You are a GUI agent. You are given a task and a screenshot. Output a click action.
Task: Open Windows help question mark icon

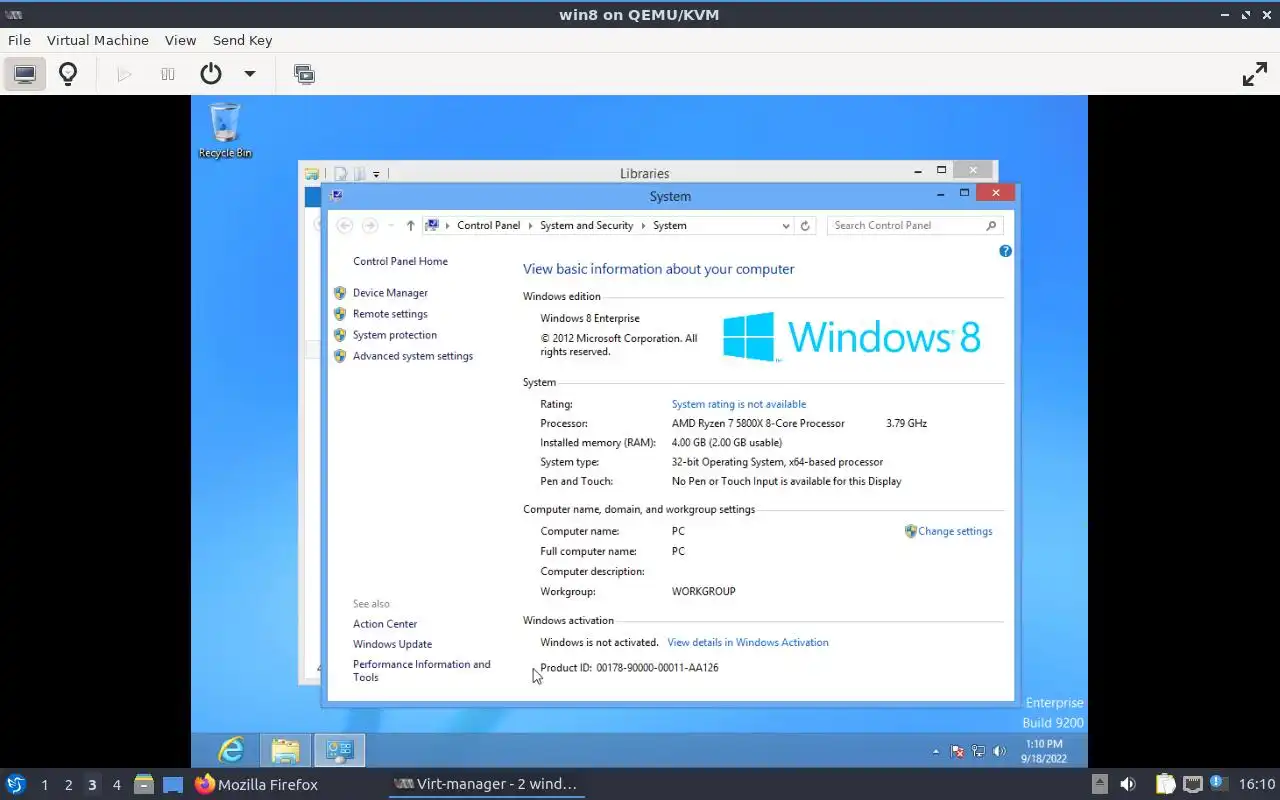tap(1005, 251)
